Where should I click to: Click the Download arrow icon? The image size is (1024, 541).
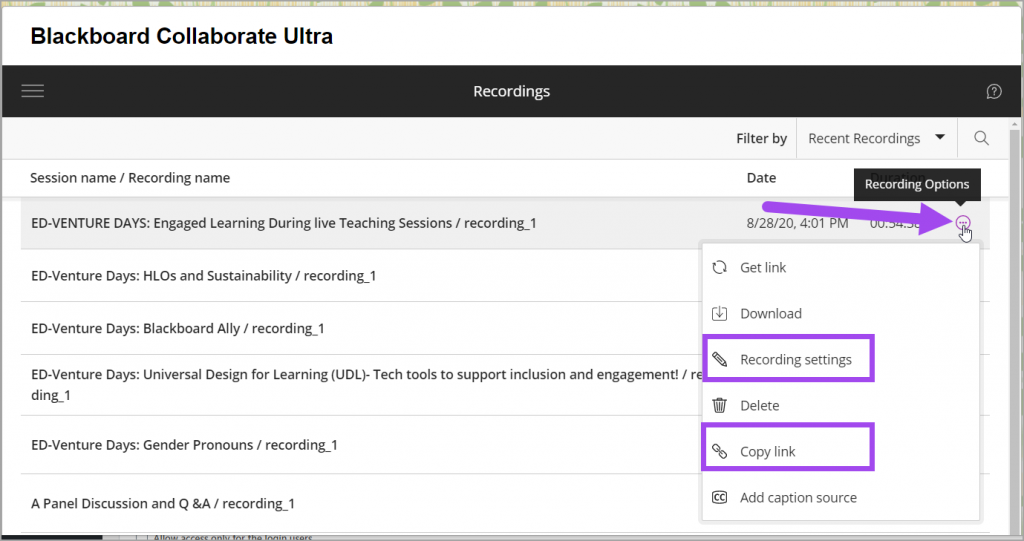pos(719,313)
